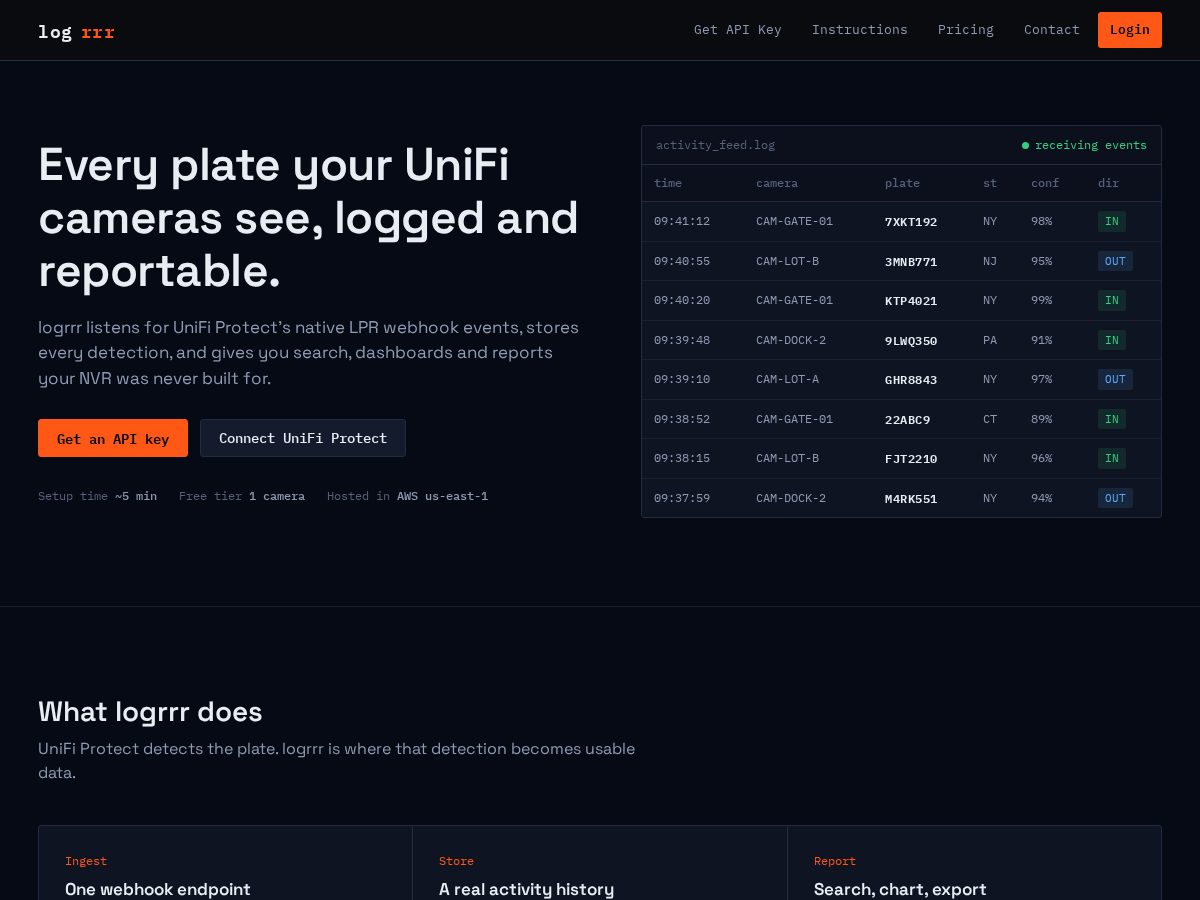Click the OUT badge on the GHR8843 row
The height and width of the screenshot is (900, 1200).
[1115, 379]
